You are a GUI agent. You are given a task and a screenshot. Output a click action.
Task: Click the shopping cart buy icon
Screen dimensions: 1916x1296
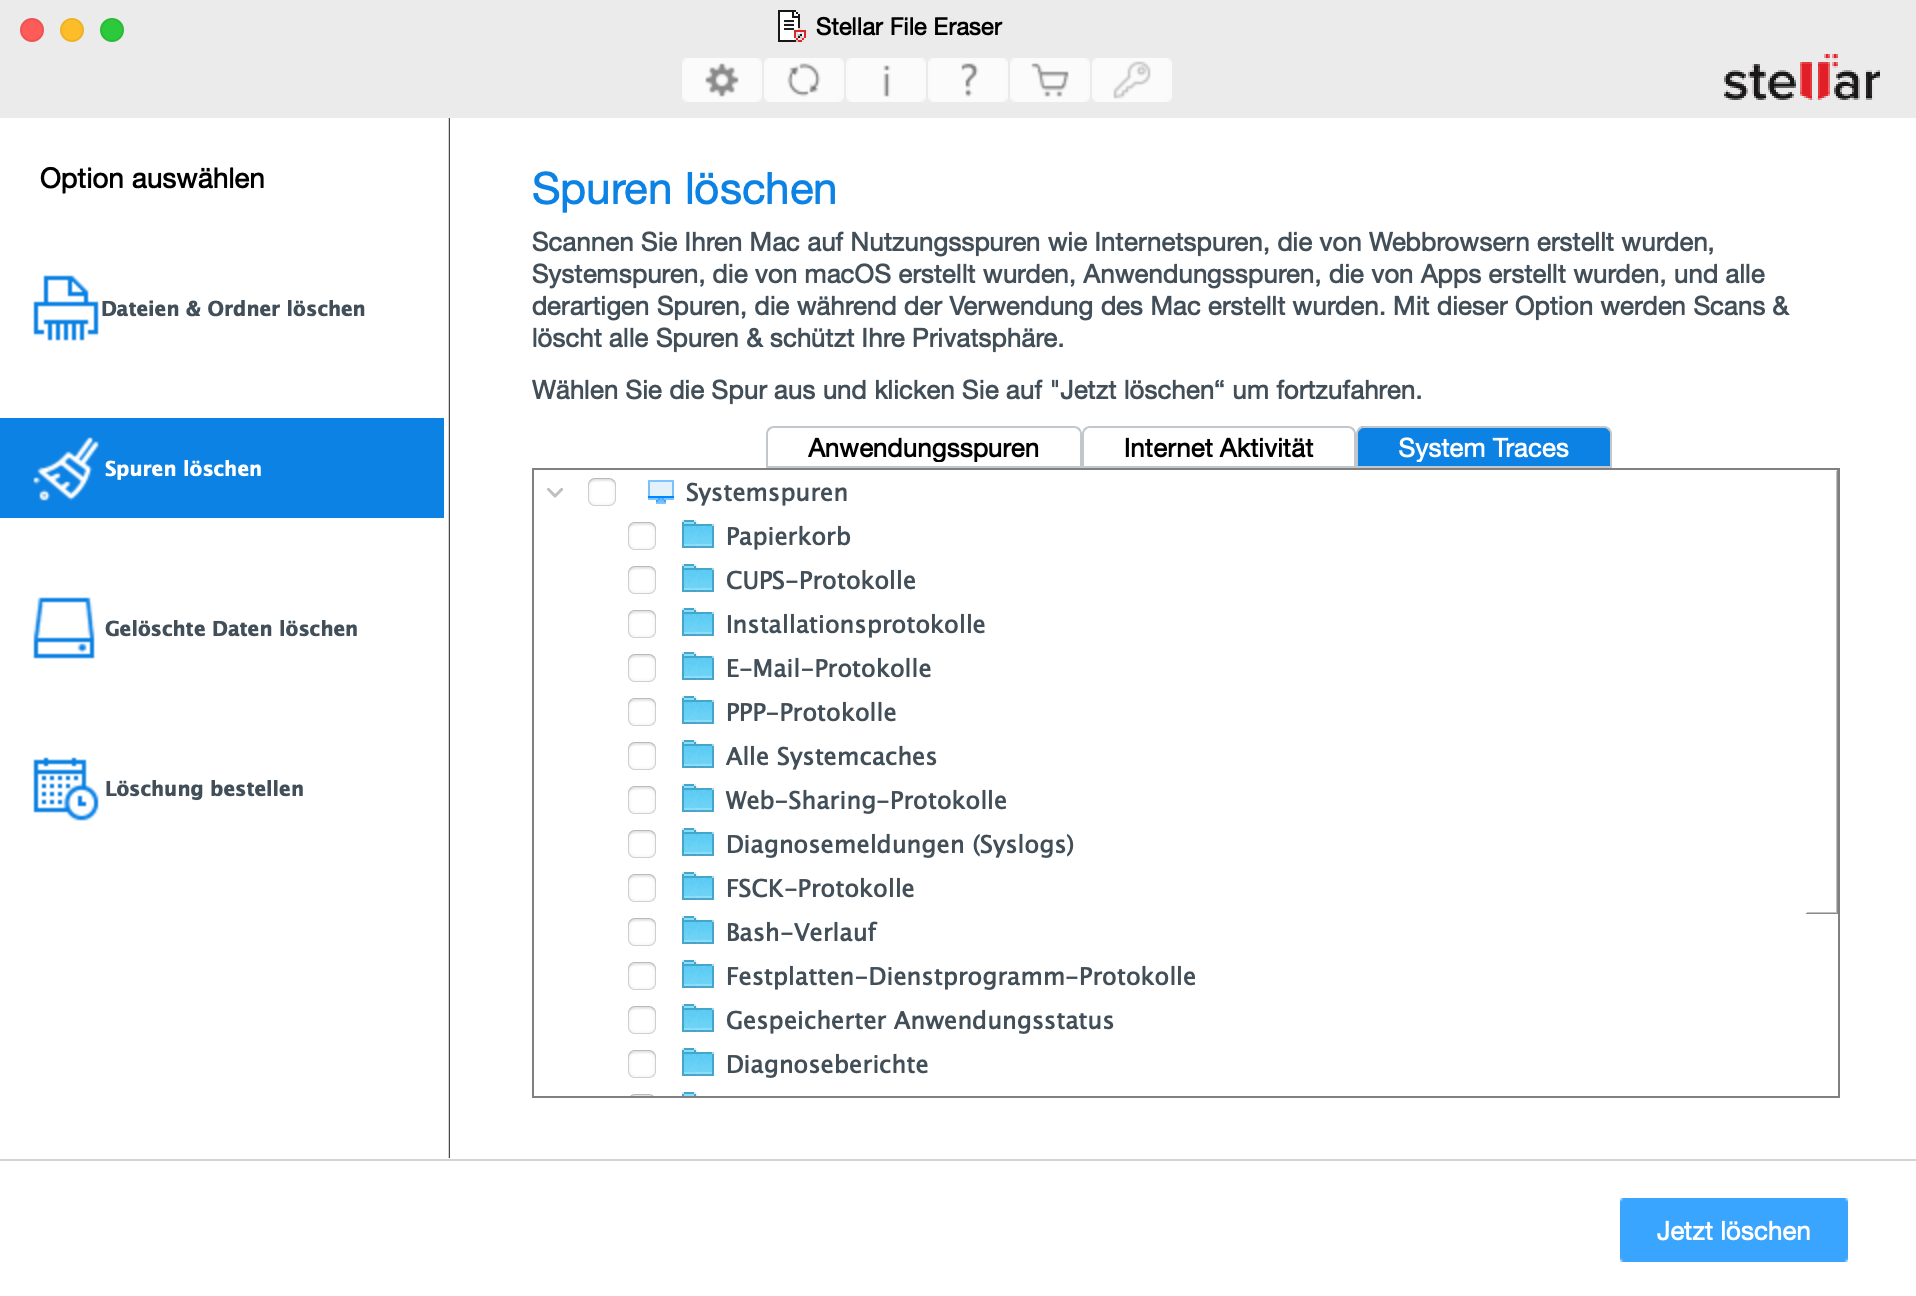point(1050,80)
